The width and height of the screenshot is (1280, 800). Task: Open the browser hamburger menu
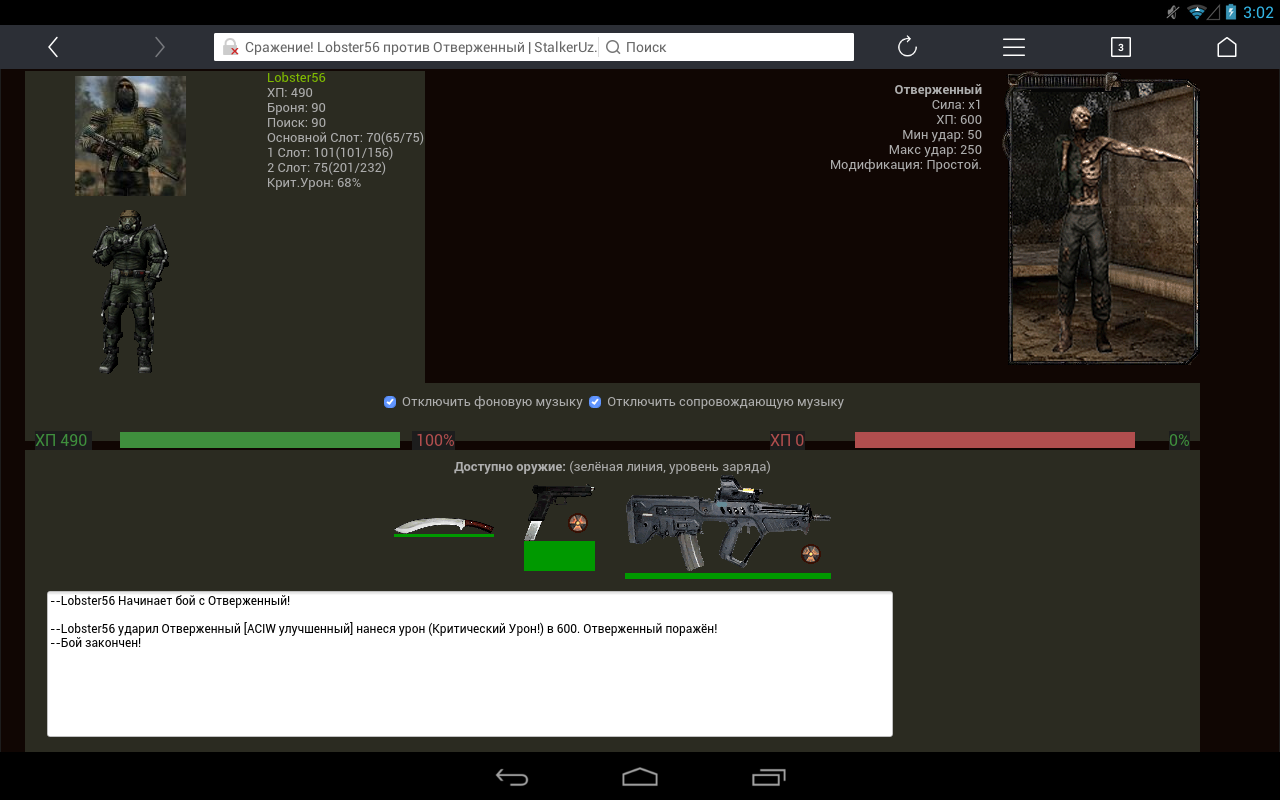tap(1014, 47)
